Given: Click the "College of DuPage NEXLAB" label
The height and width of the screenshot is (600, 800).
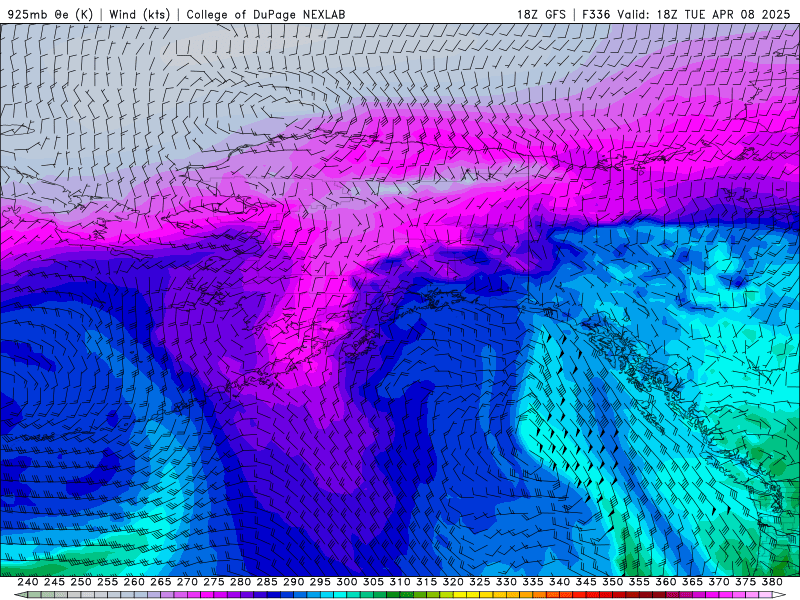Looking at the screenshot, I should pyautogui.click(x=265, y=14).
